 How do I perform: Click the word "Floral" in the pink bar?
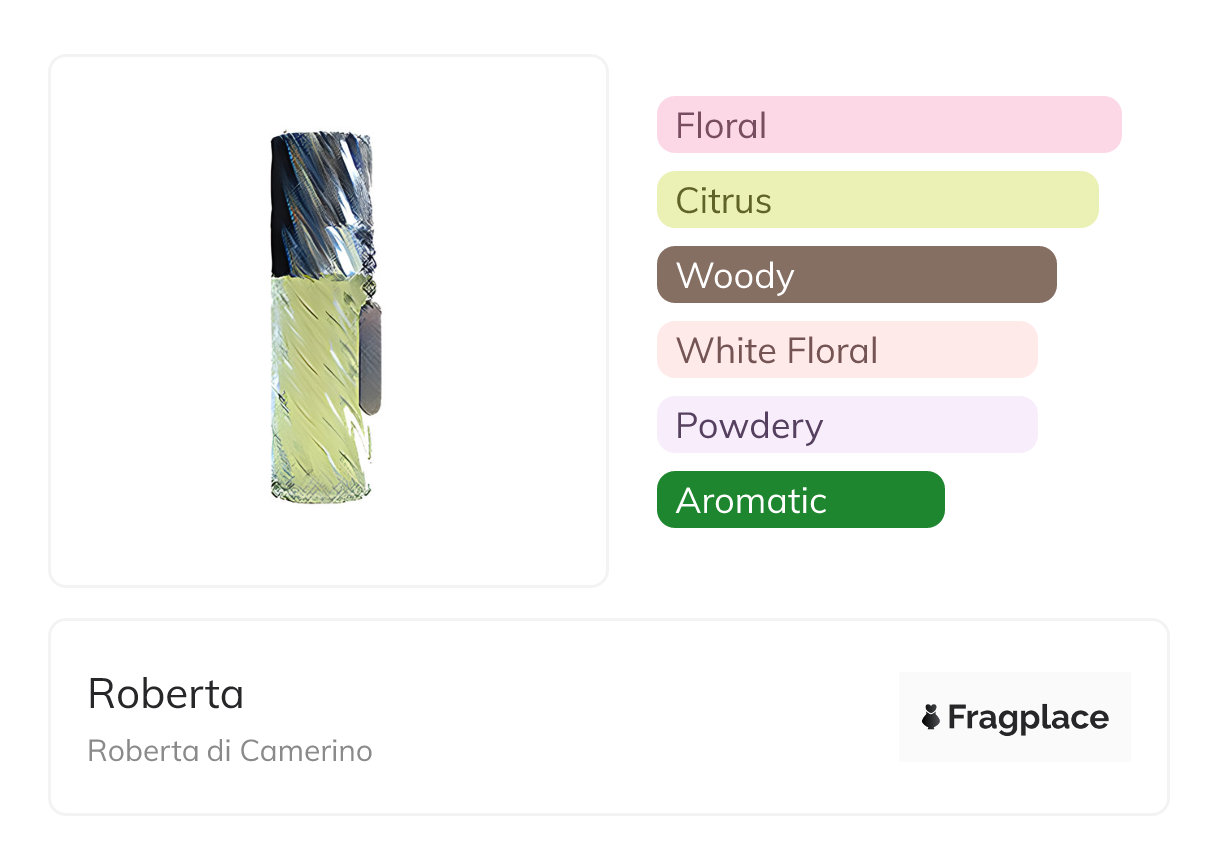point(721,126)
